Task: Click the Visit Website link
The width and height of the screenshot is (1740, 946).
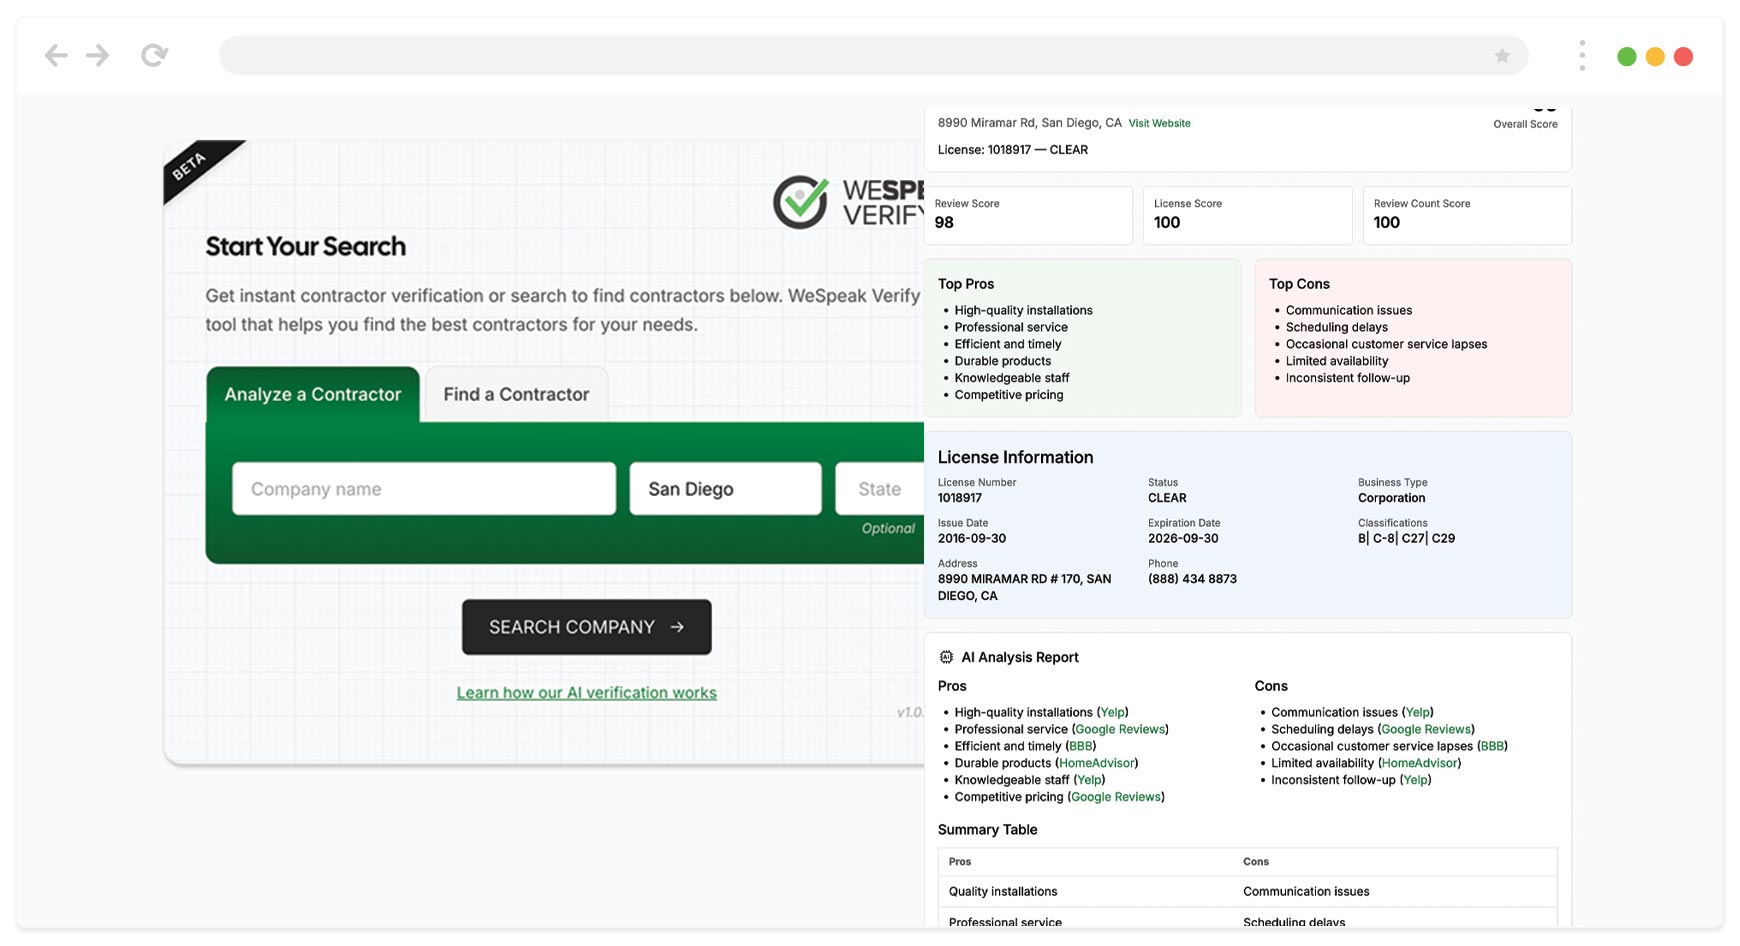Action: pyautogui.click(x=1159, y=122)
